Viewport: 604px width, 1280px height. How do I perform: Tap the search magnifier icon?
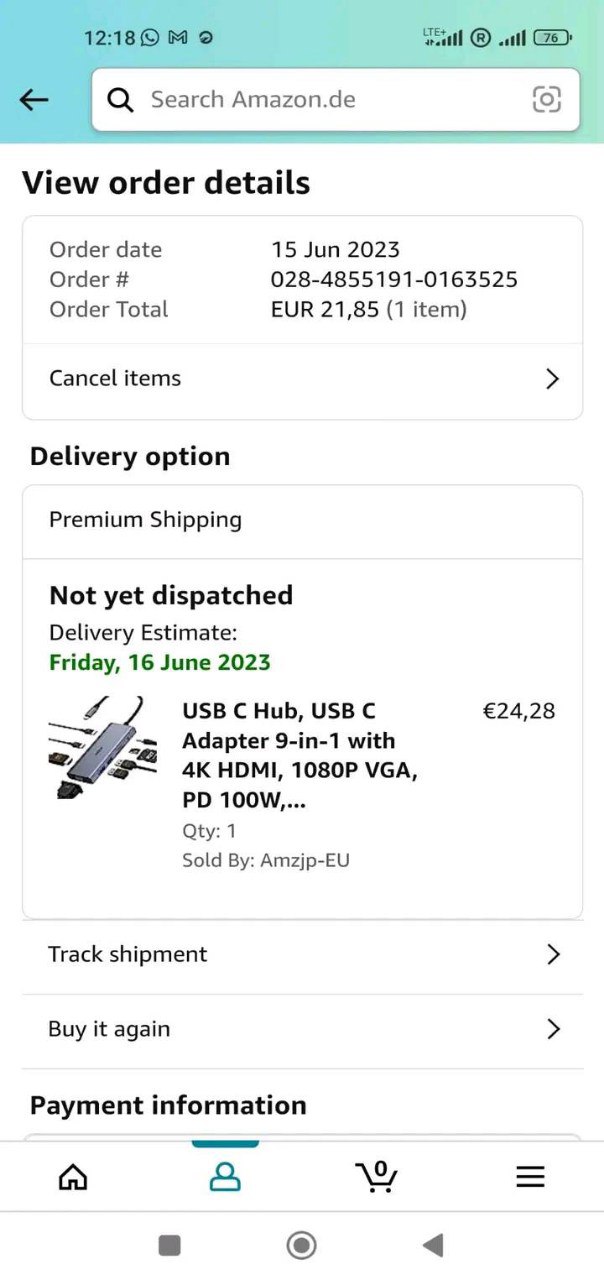(121, 99)
